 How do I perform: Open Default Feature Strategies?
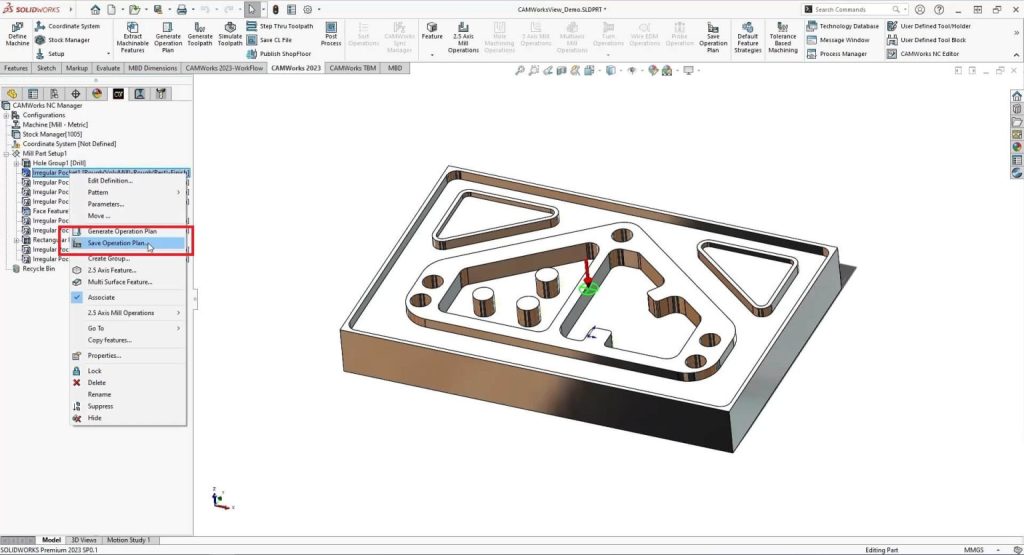click(748, 37)
